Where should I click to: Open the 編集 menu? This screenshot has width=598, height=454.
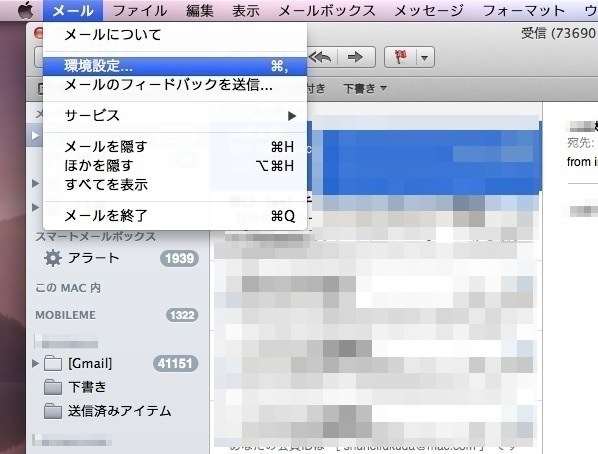click(x=199, y=10)
